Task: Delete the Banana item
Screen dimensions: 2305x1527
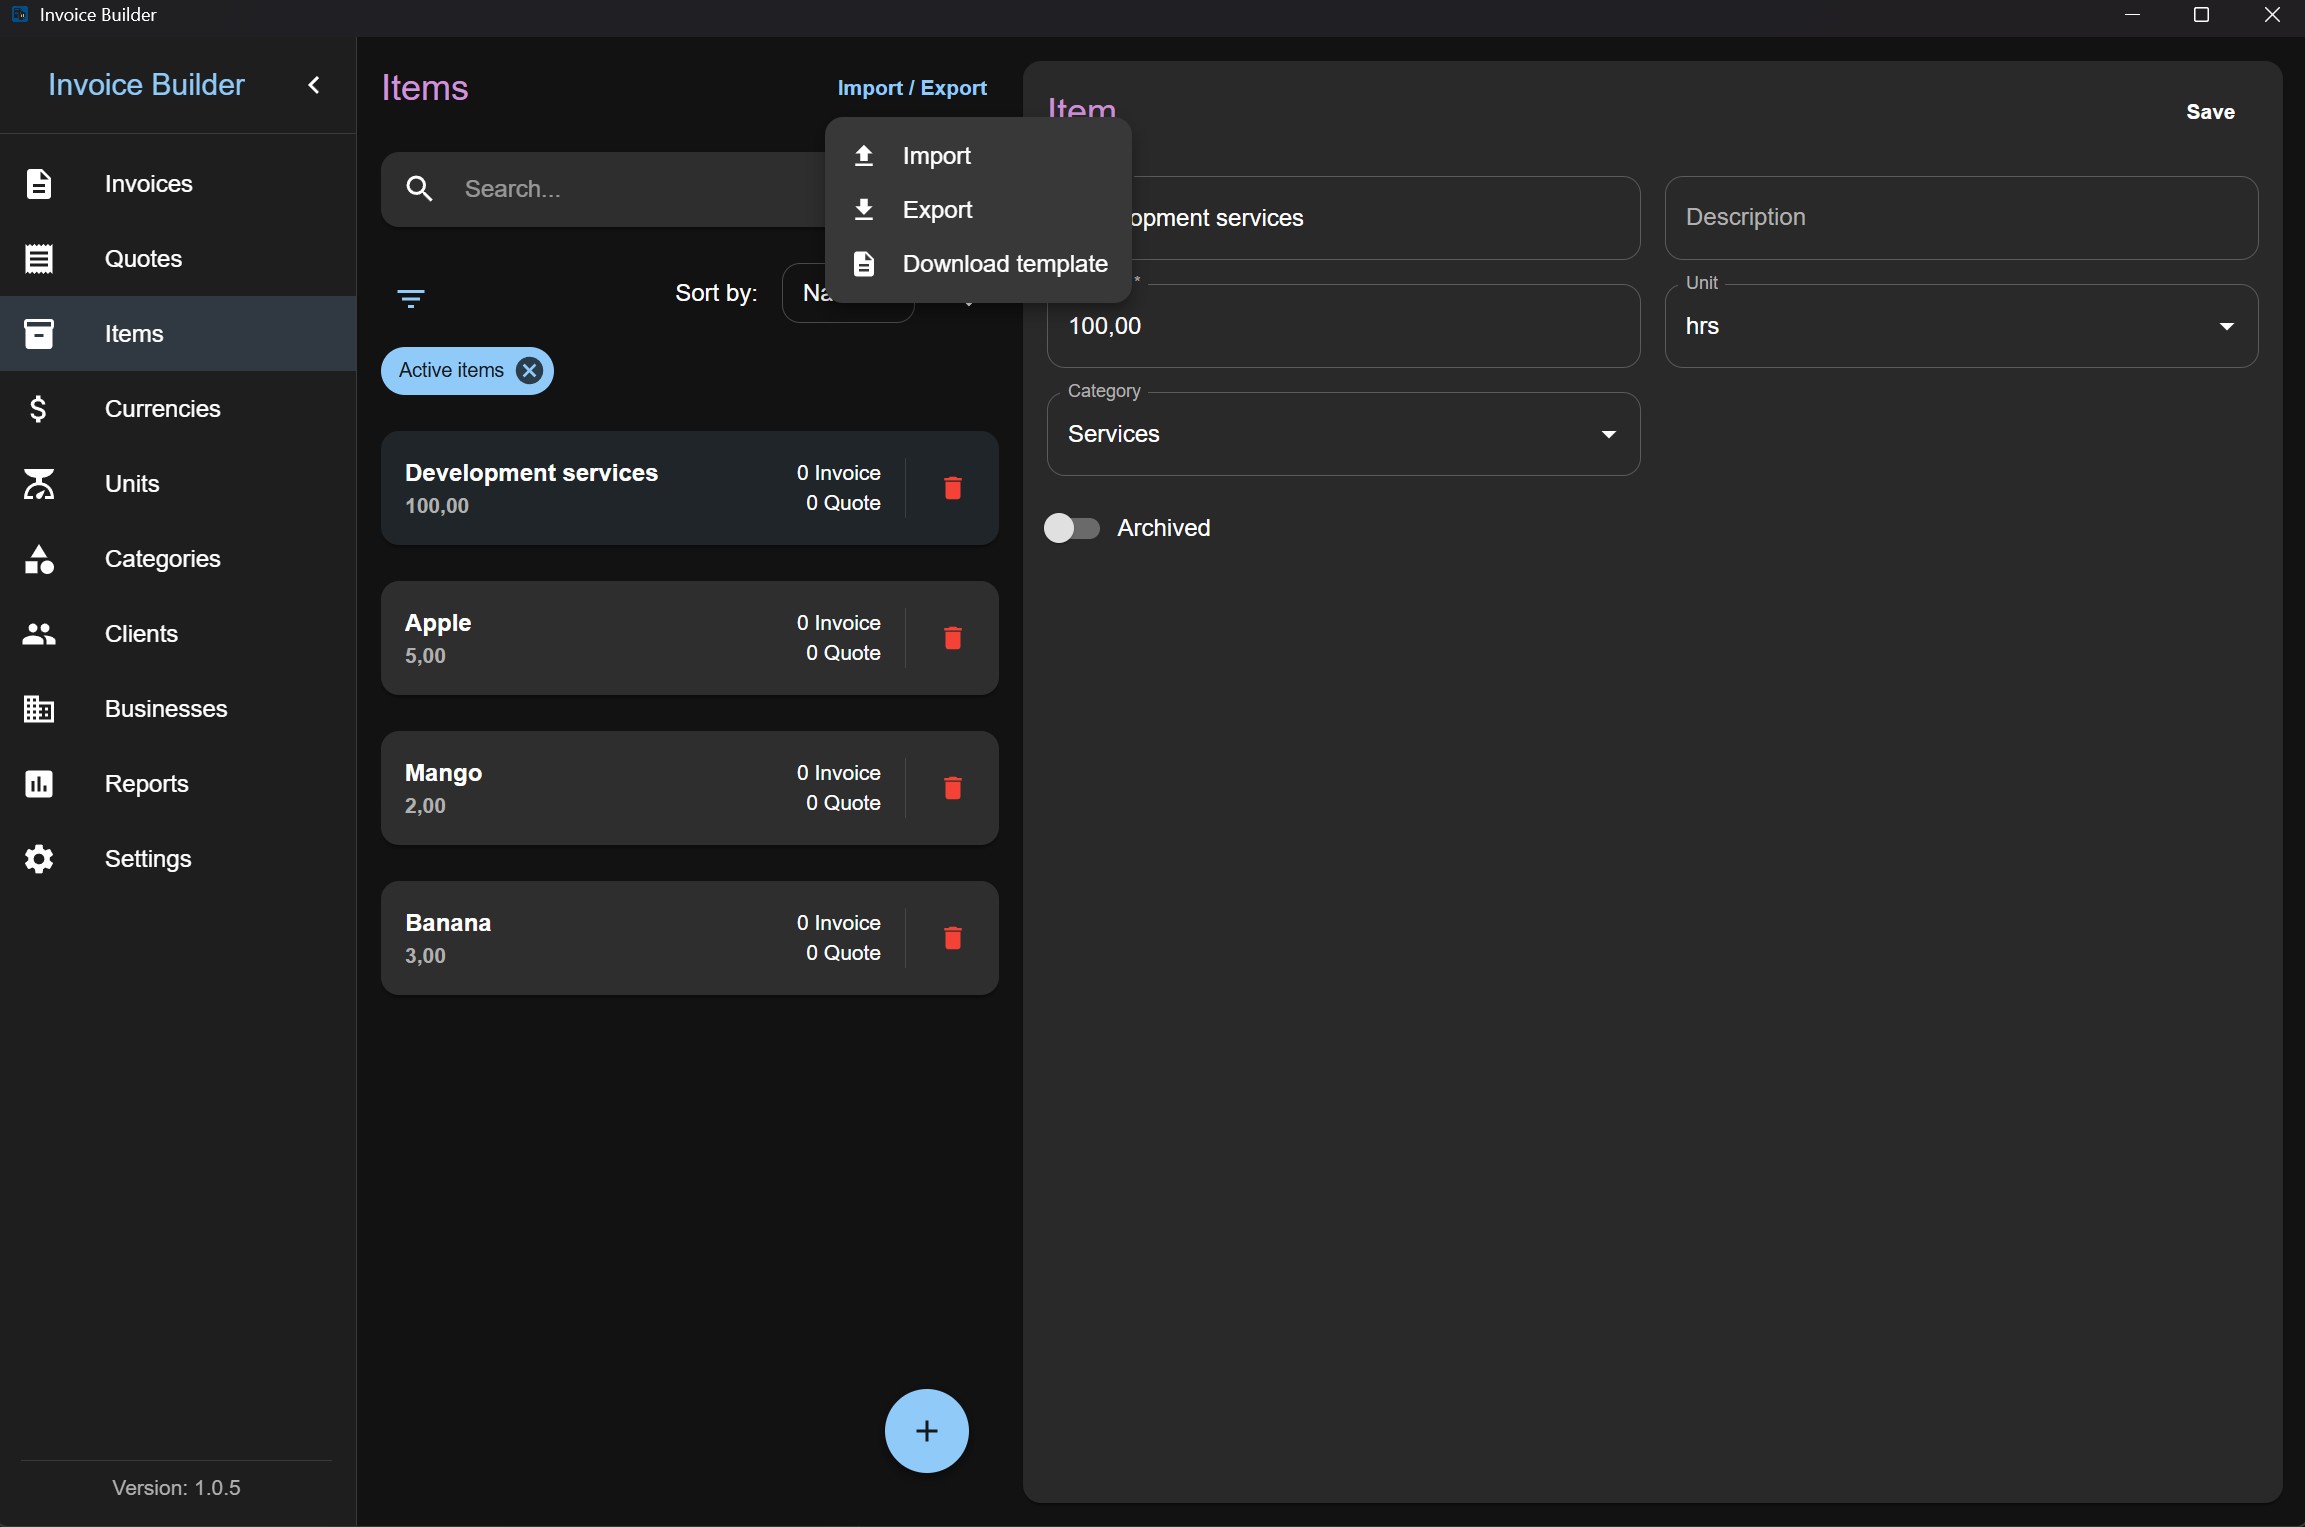Action: (953, 938)
